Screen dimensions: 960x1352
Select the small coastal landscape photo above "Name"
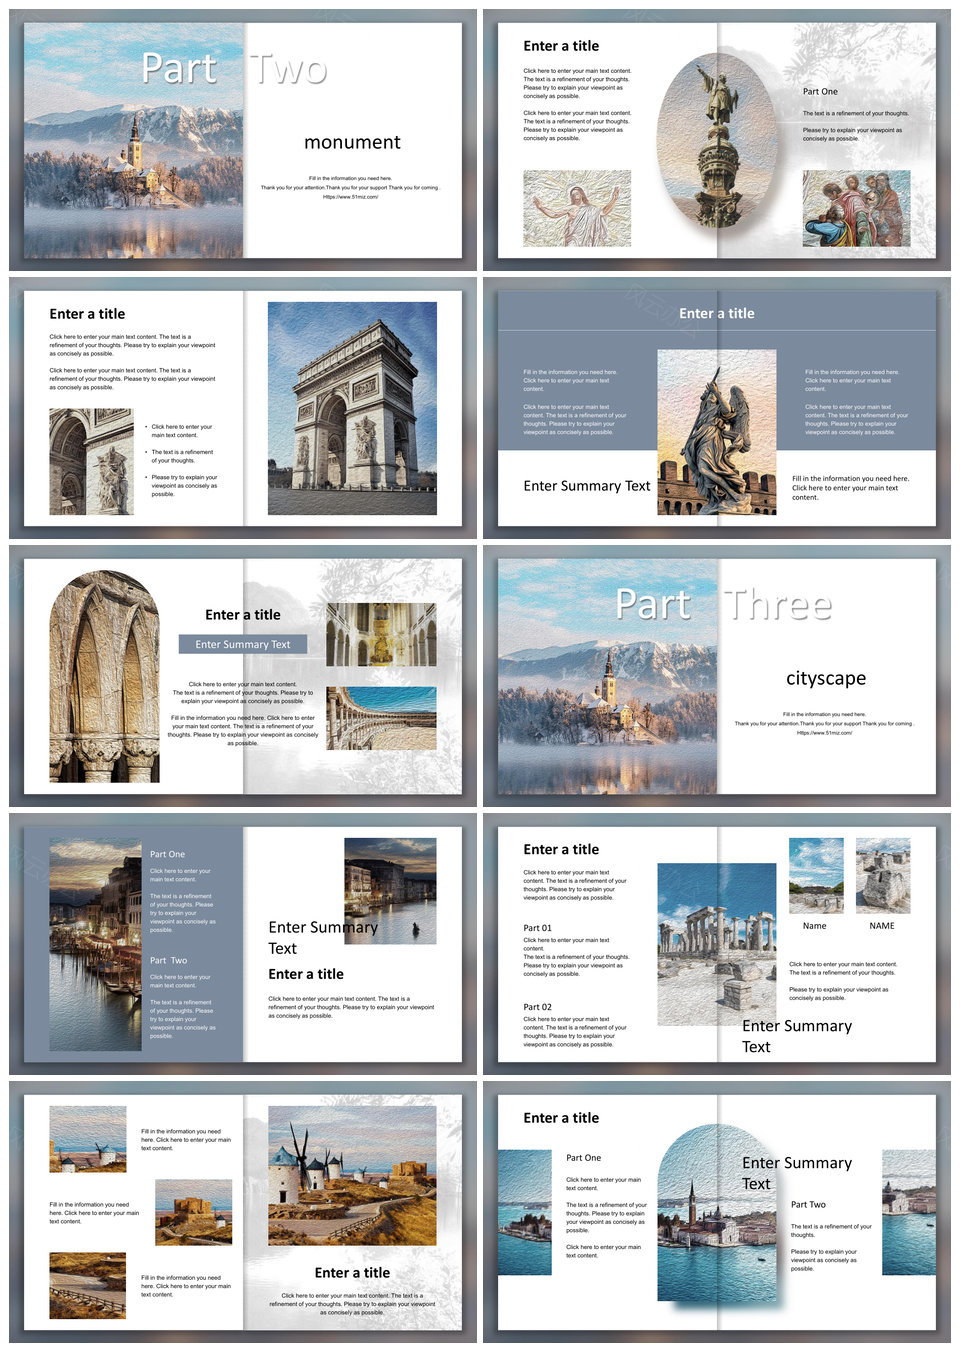(x=816, y=875)
